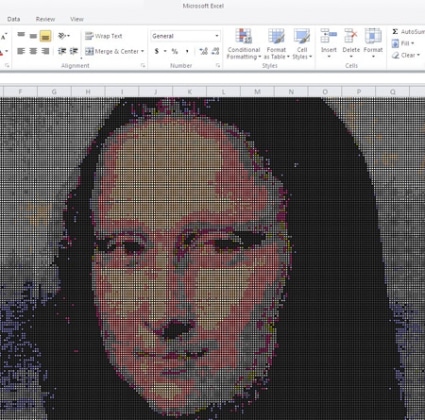The image size is (425, 420).
Task: Select column P header
Action: (359, 92)
